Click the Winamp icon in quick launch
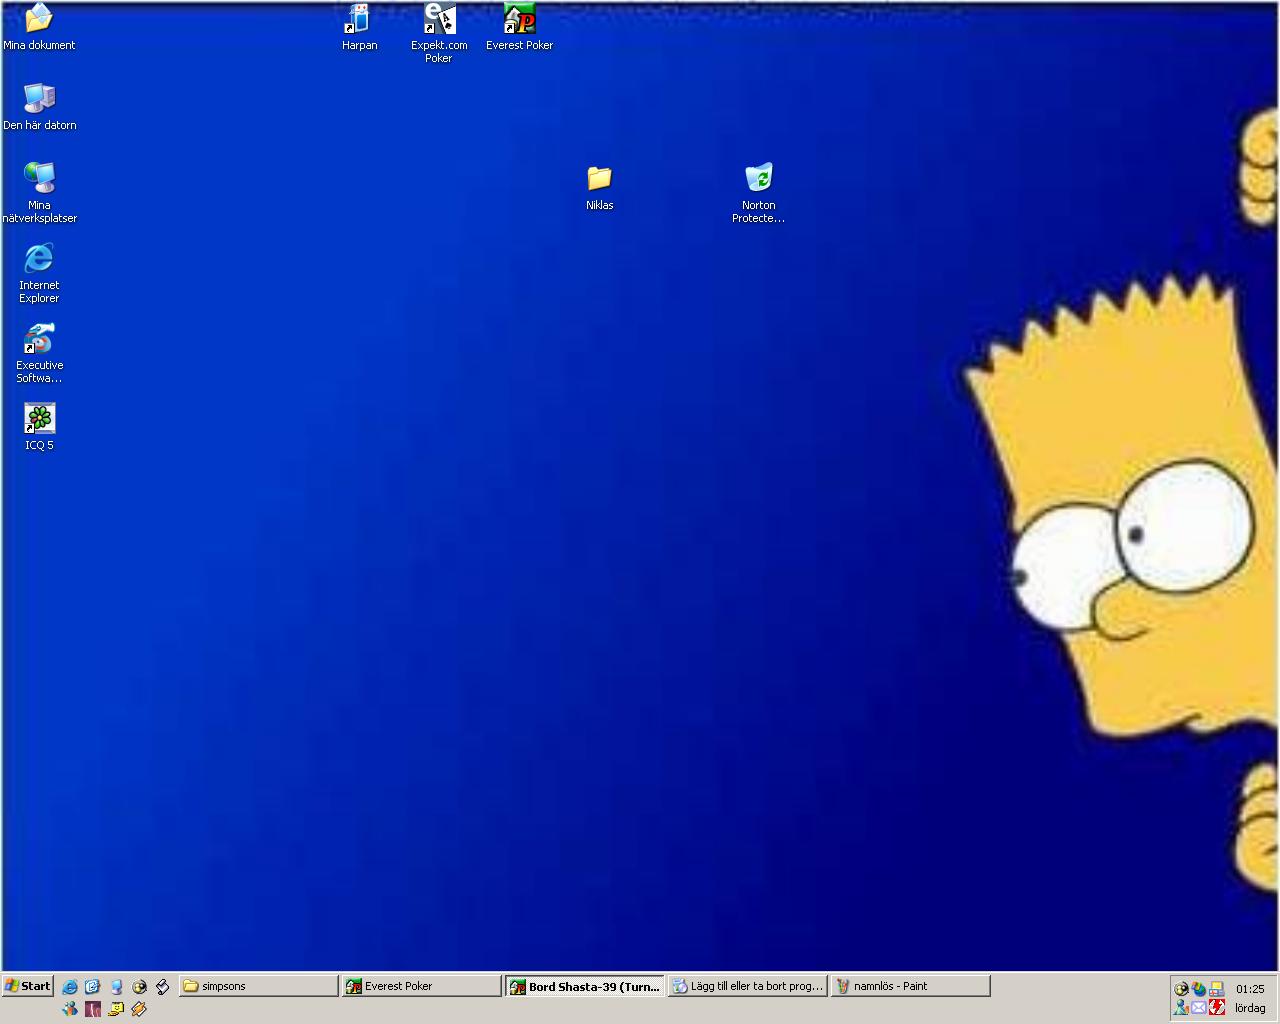 tap(139, 1010)
